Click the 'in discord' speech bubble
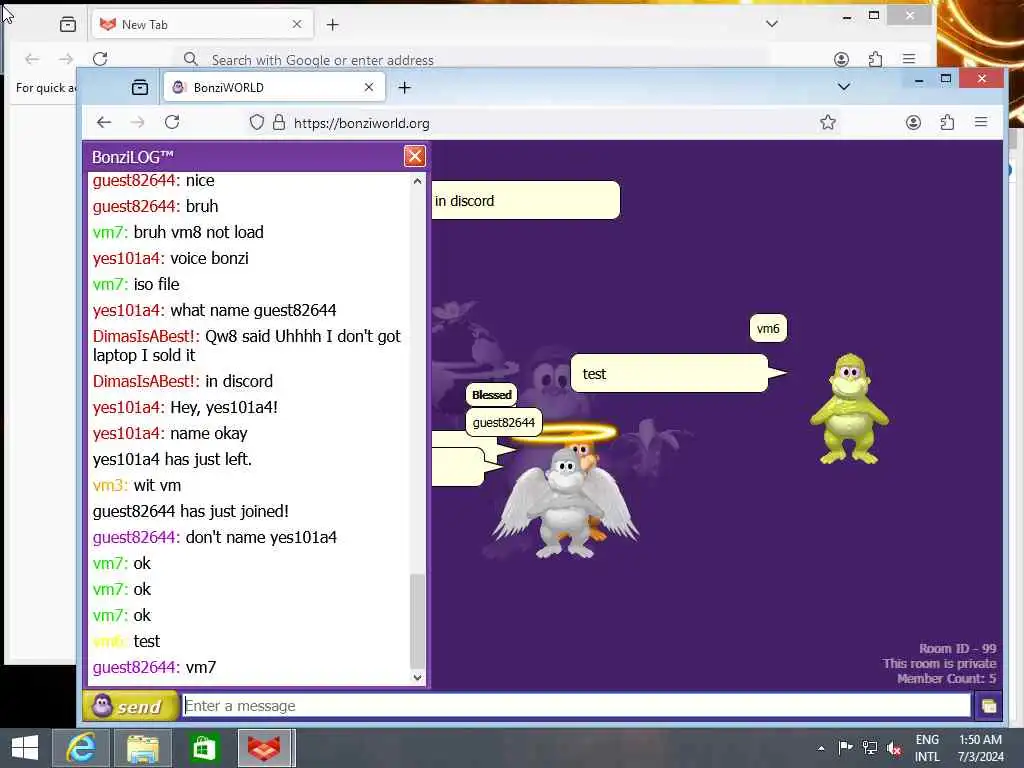The image size is (1024, 768). click(526, 200)
